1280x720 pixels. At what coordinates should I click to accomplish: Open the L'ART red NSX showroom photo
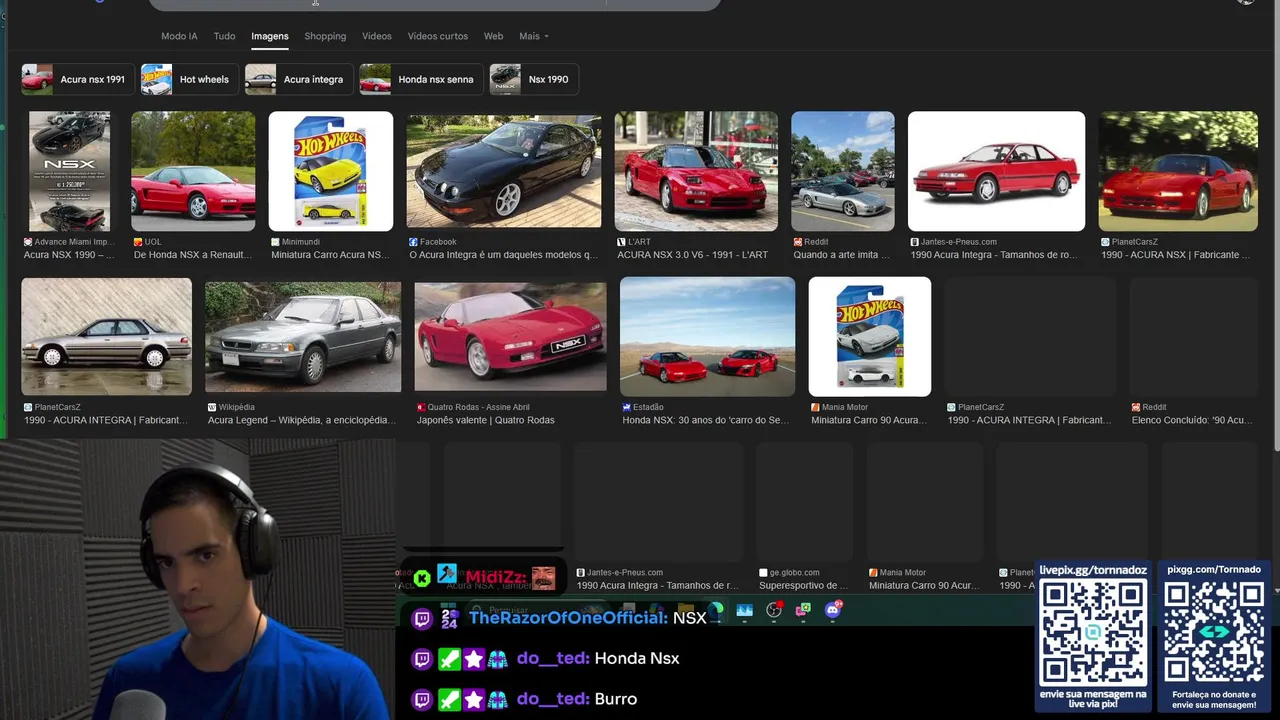coord(696,171)
